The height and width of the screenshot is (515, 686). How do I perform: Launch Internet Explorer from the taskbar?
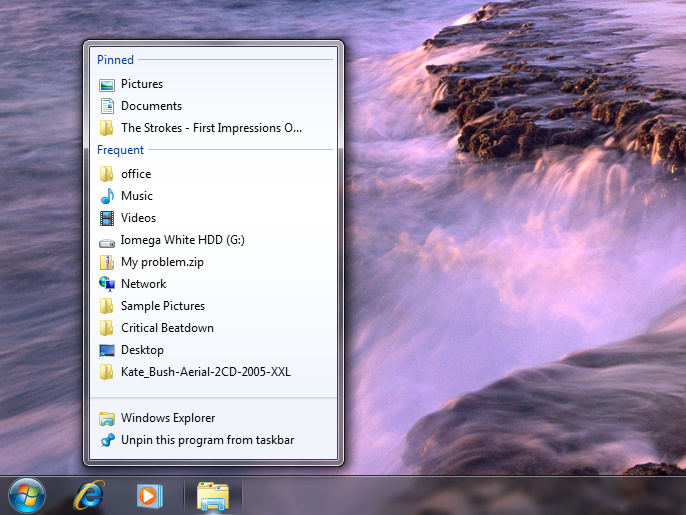pyautogui.click(x=91, y=495)
